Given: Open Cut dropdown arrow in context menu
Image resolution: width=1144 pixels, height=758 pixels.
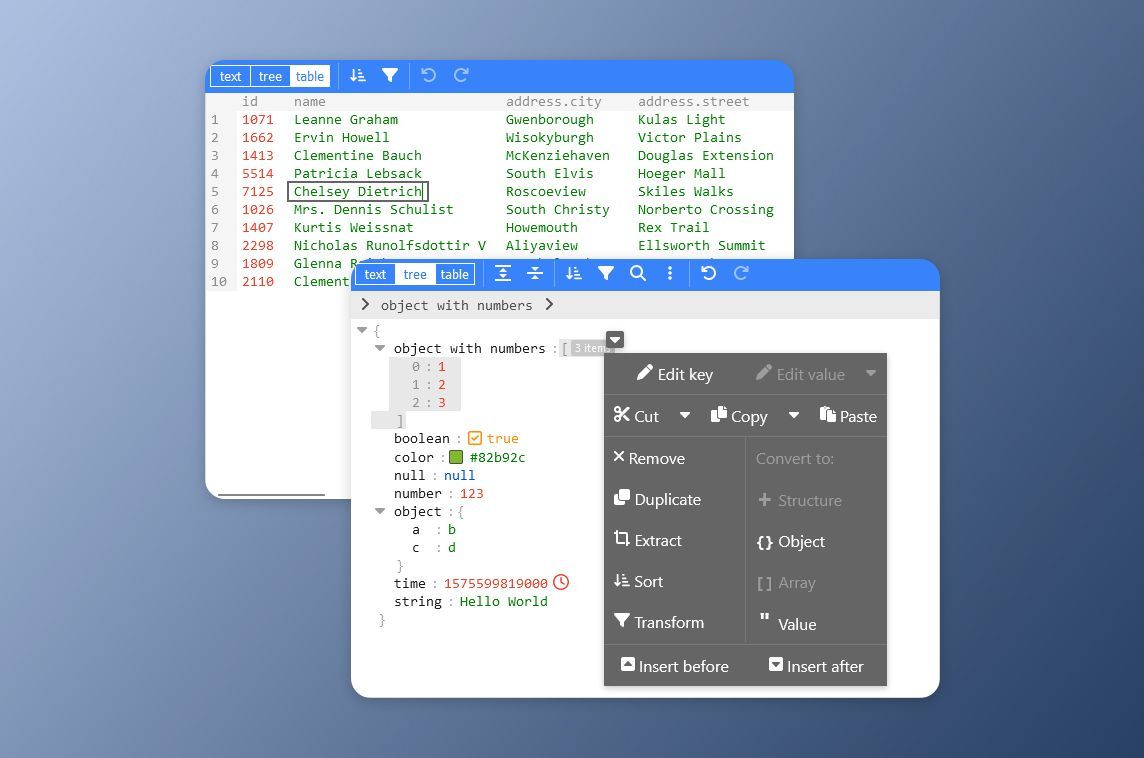Looking at the screenshot, I should coord(684,415).
